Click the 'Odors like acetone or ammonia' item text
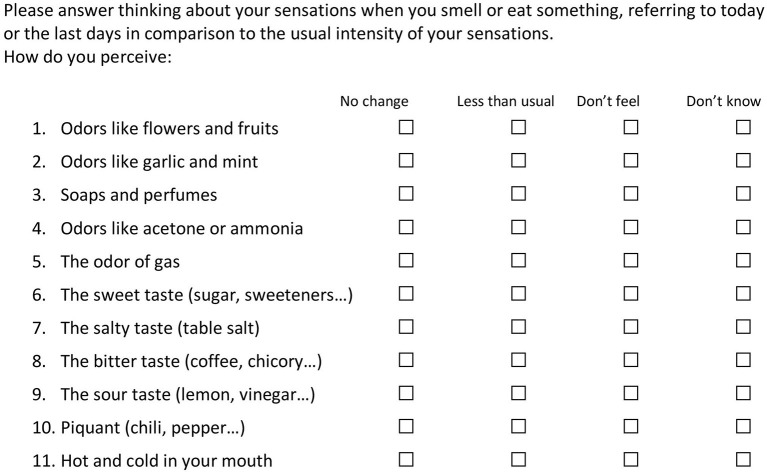Image resolution: width=767 pixels, height=475 pixels. 181,228
